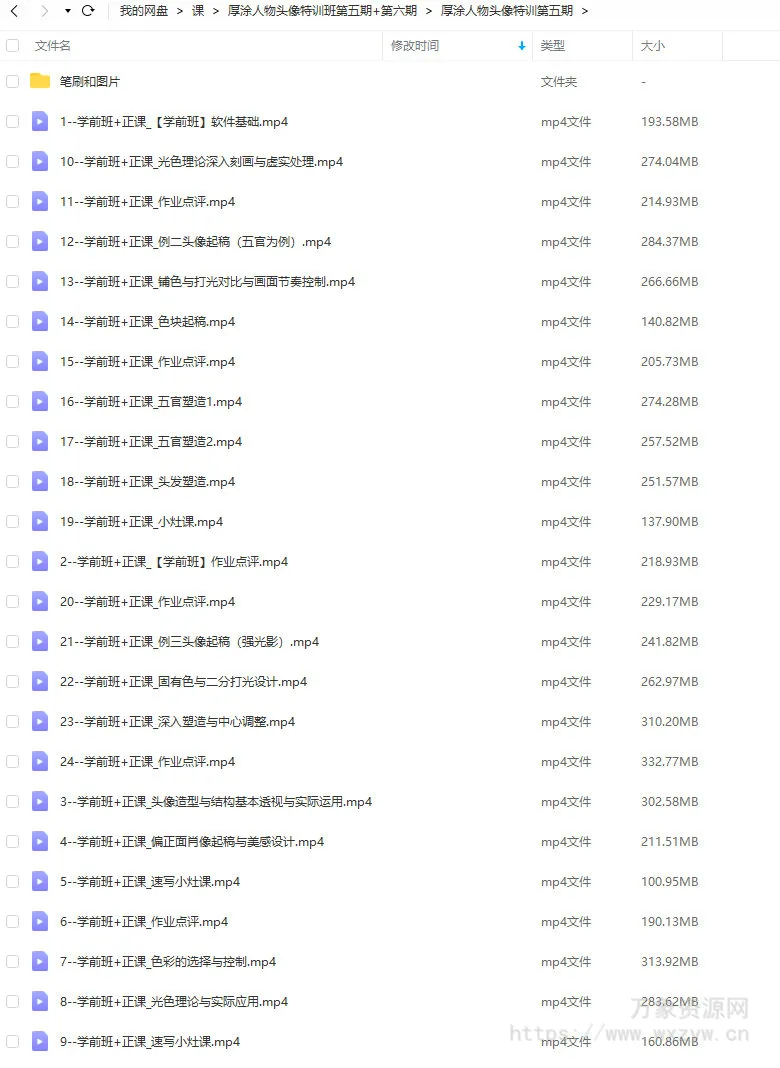Screen dimensions: 780x1068
Task: Toggle sort direction arrow on 修改时间
Action: pos(522,46)
